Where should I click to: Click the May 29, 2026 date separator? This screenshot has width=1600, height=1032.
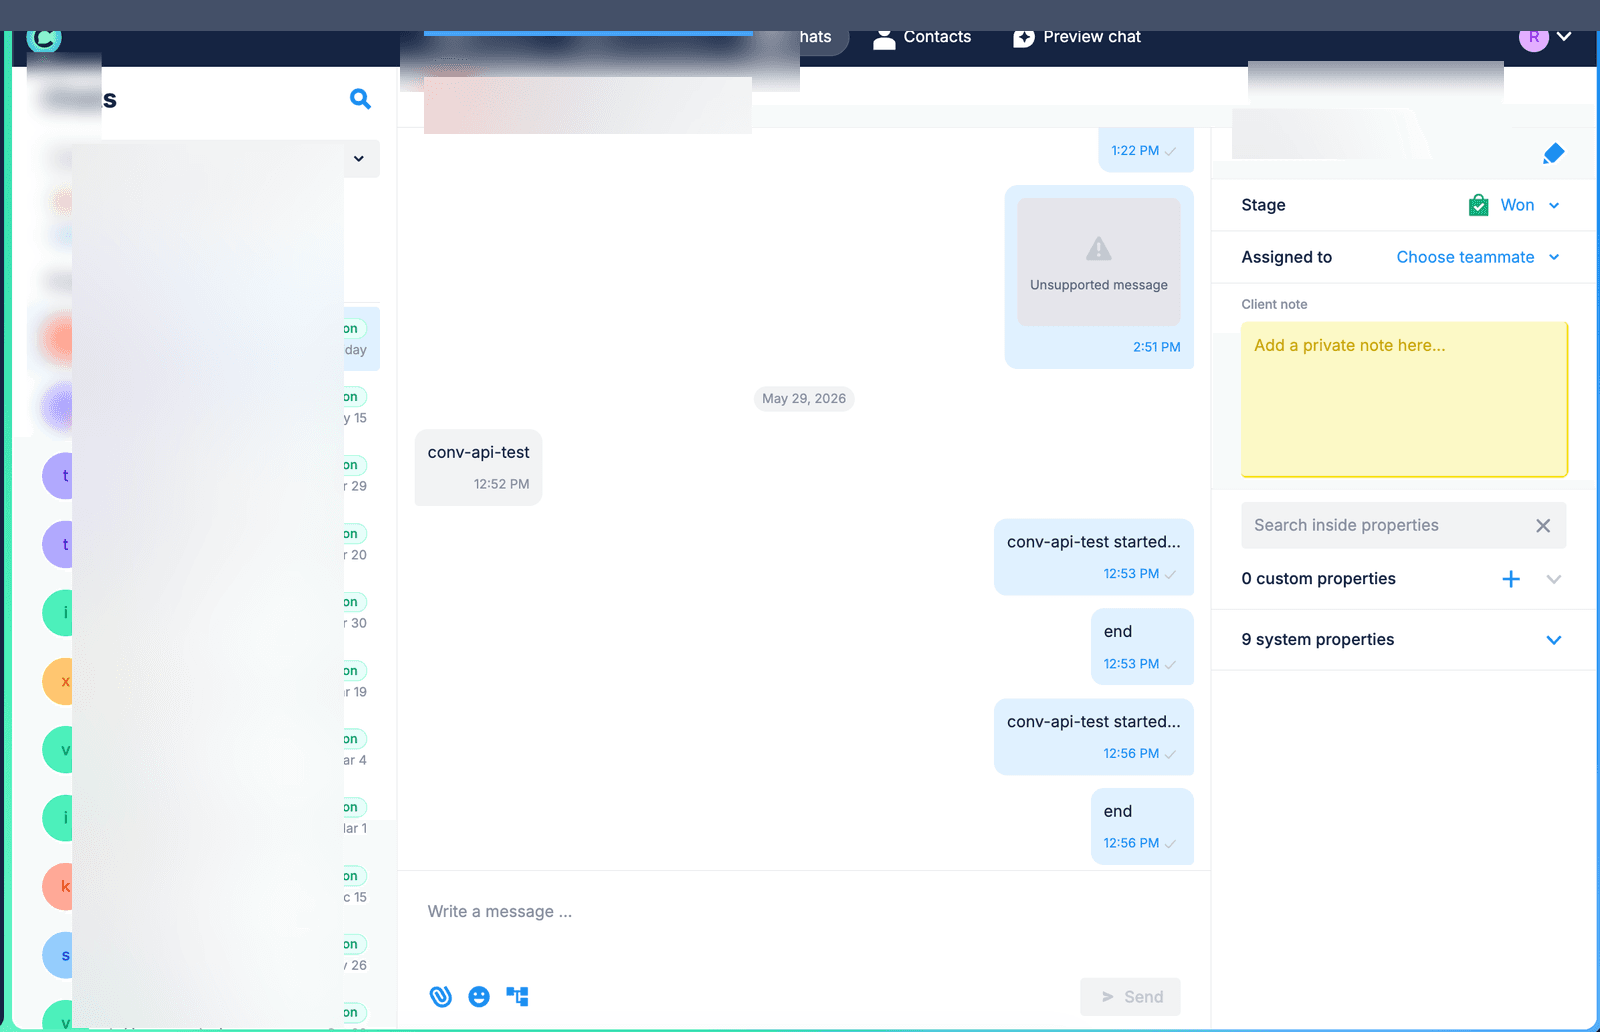(804, 399)
